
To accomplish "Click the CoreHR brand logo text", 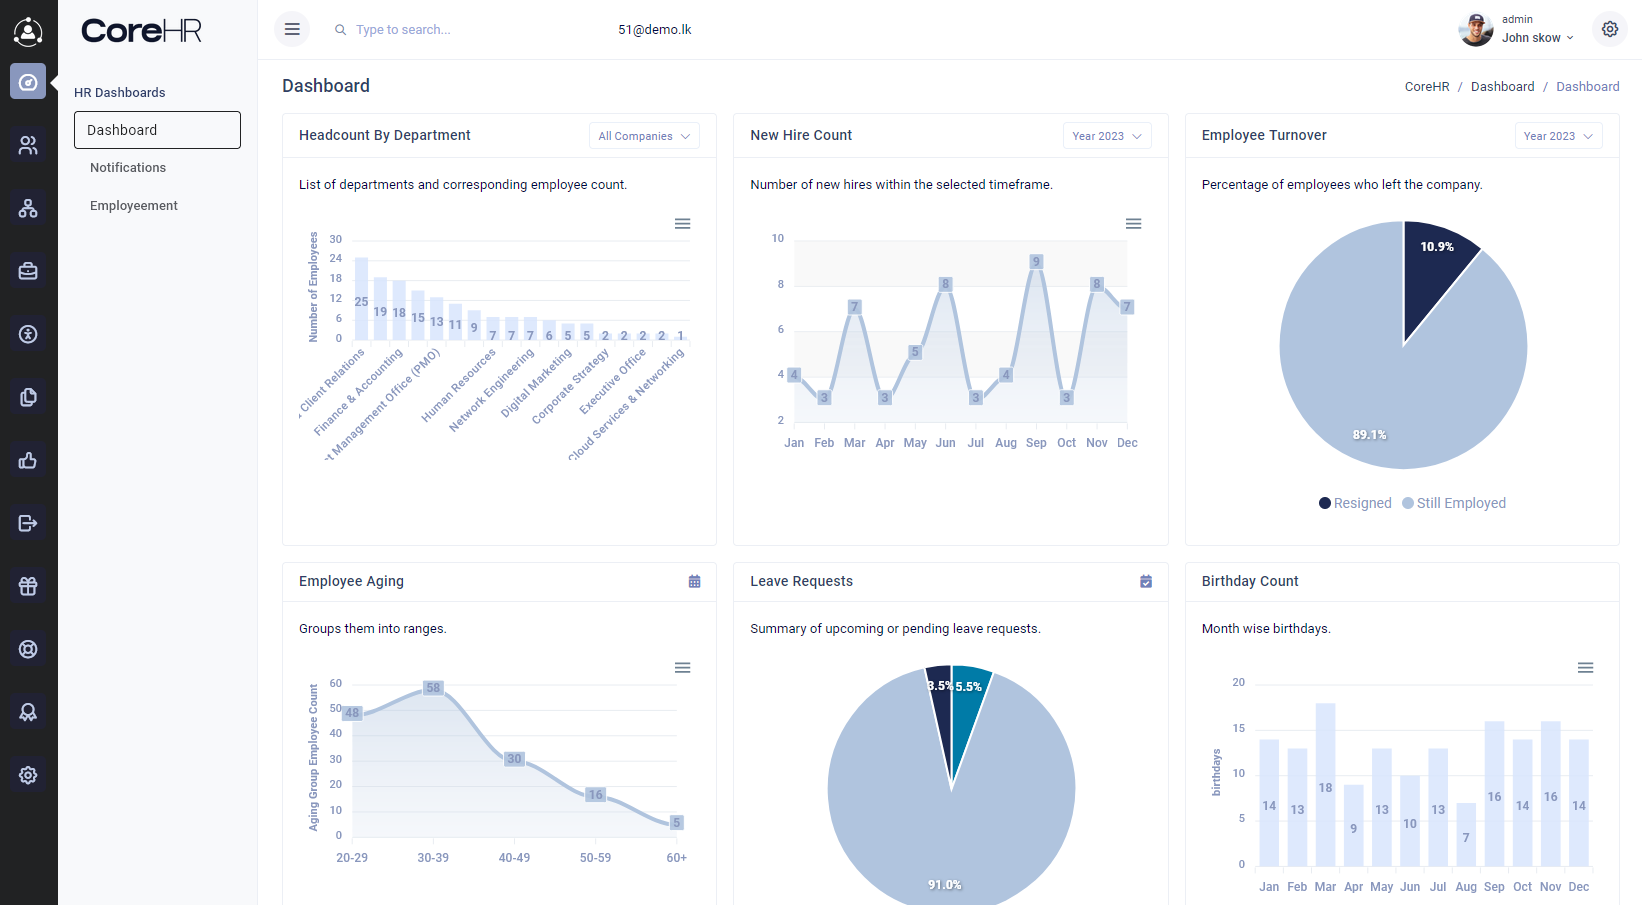I will [x=141, y=31].
